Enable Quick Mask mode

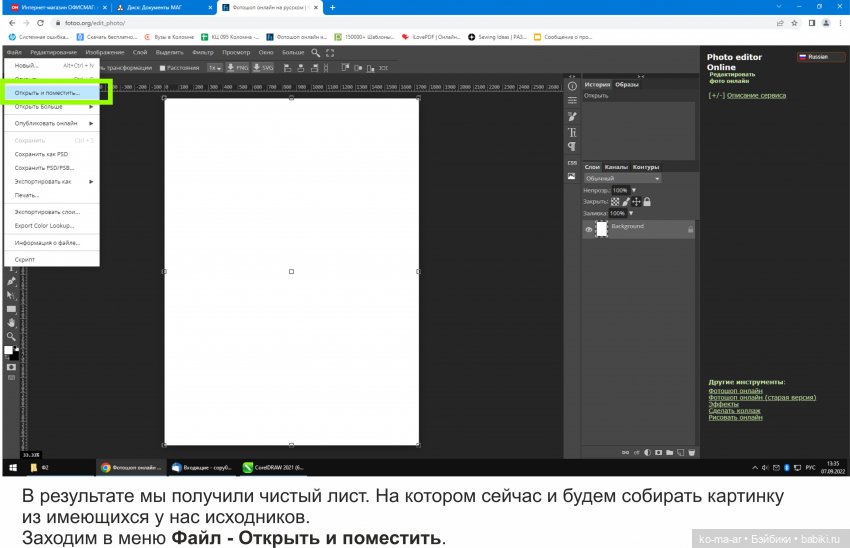(x=11, y=368)
